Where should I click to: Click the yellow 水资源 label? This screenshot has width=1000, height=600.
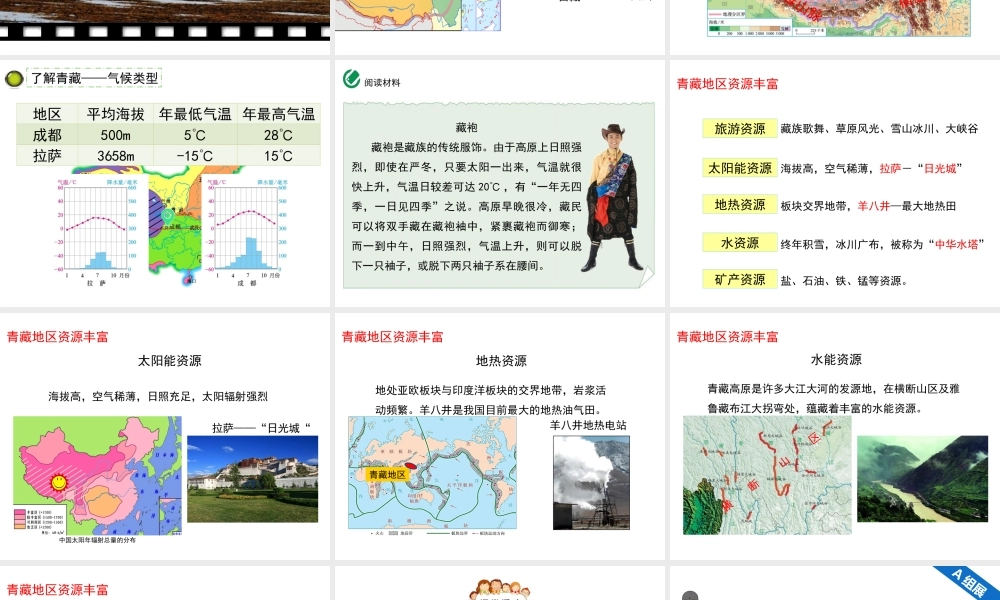coord(740,243)
